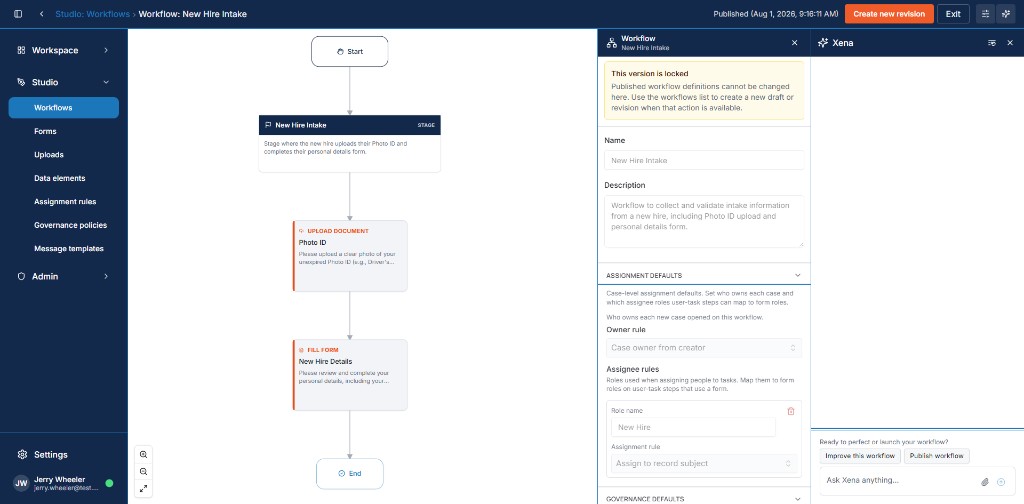
Task: Collapse the Assignment Defaults section
Action: 704,276
